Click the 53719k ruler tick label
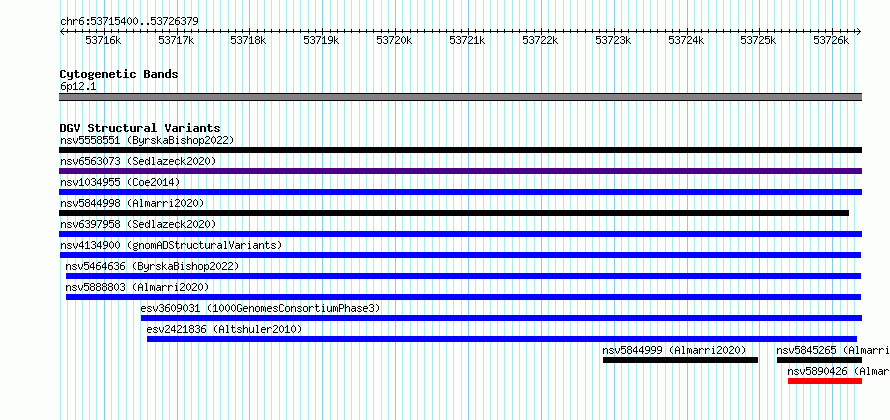This screenshot has height=420, width=890. [322, 40]
